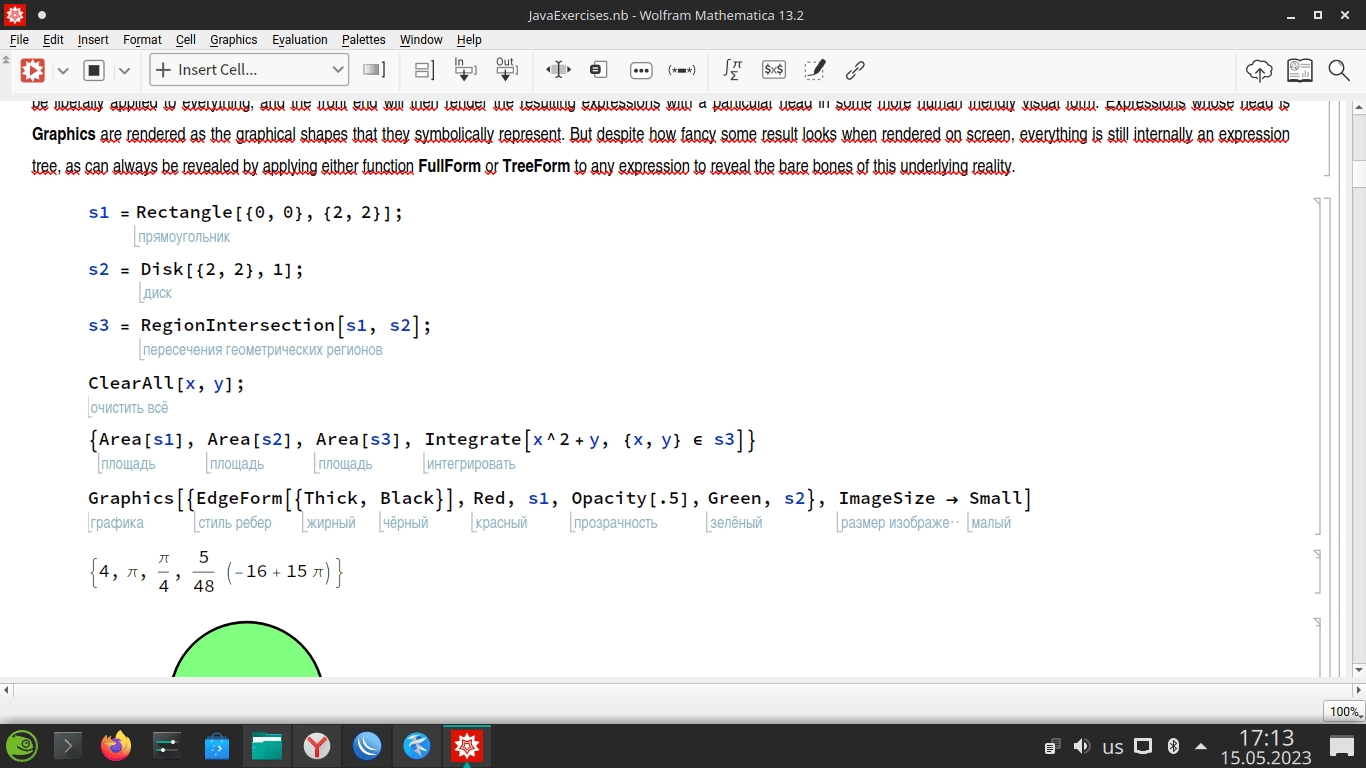This screenshot has width=1366, height=768.
Task: Open the File menu
Action: pyautogui.click(x=19, y=40)
